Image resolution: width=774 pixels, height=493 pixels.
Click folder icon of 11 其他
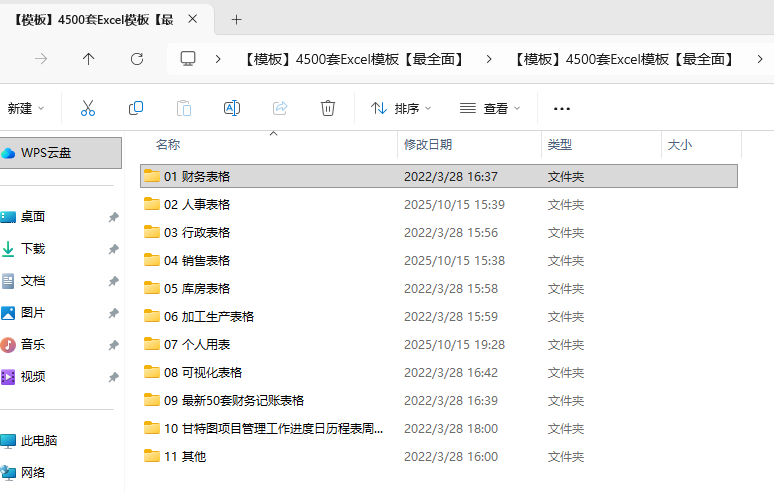pos(152,456)
